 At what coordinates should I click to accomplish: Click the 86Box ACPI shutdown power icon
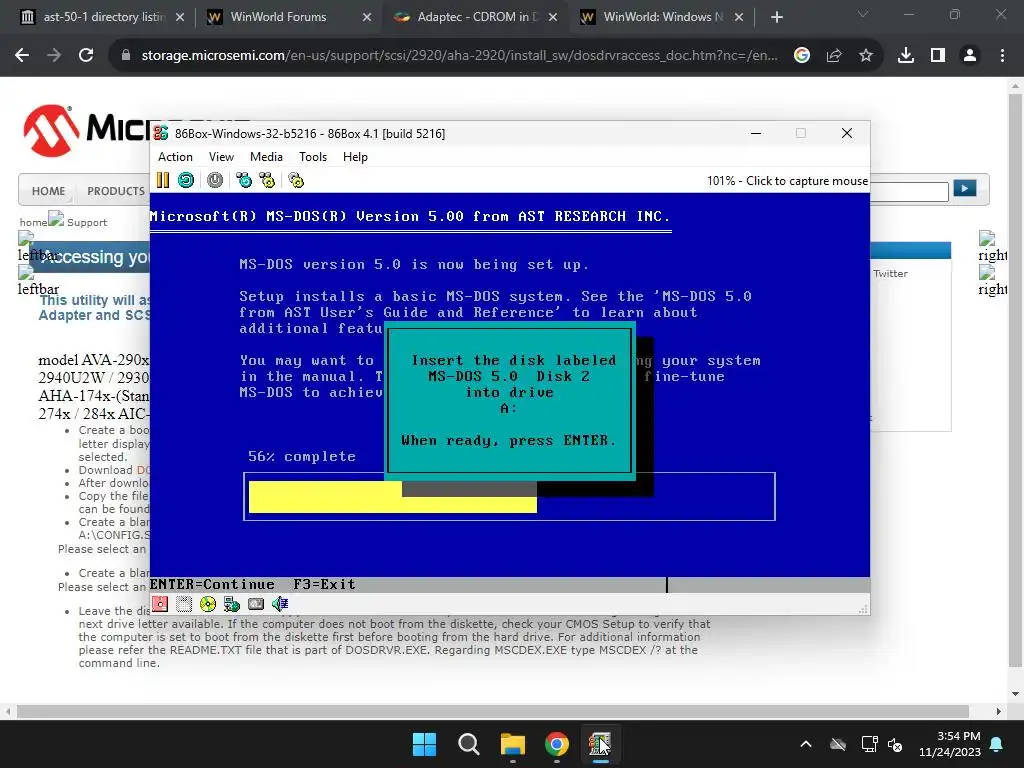[215, 180]
